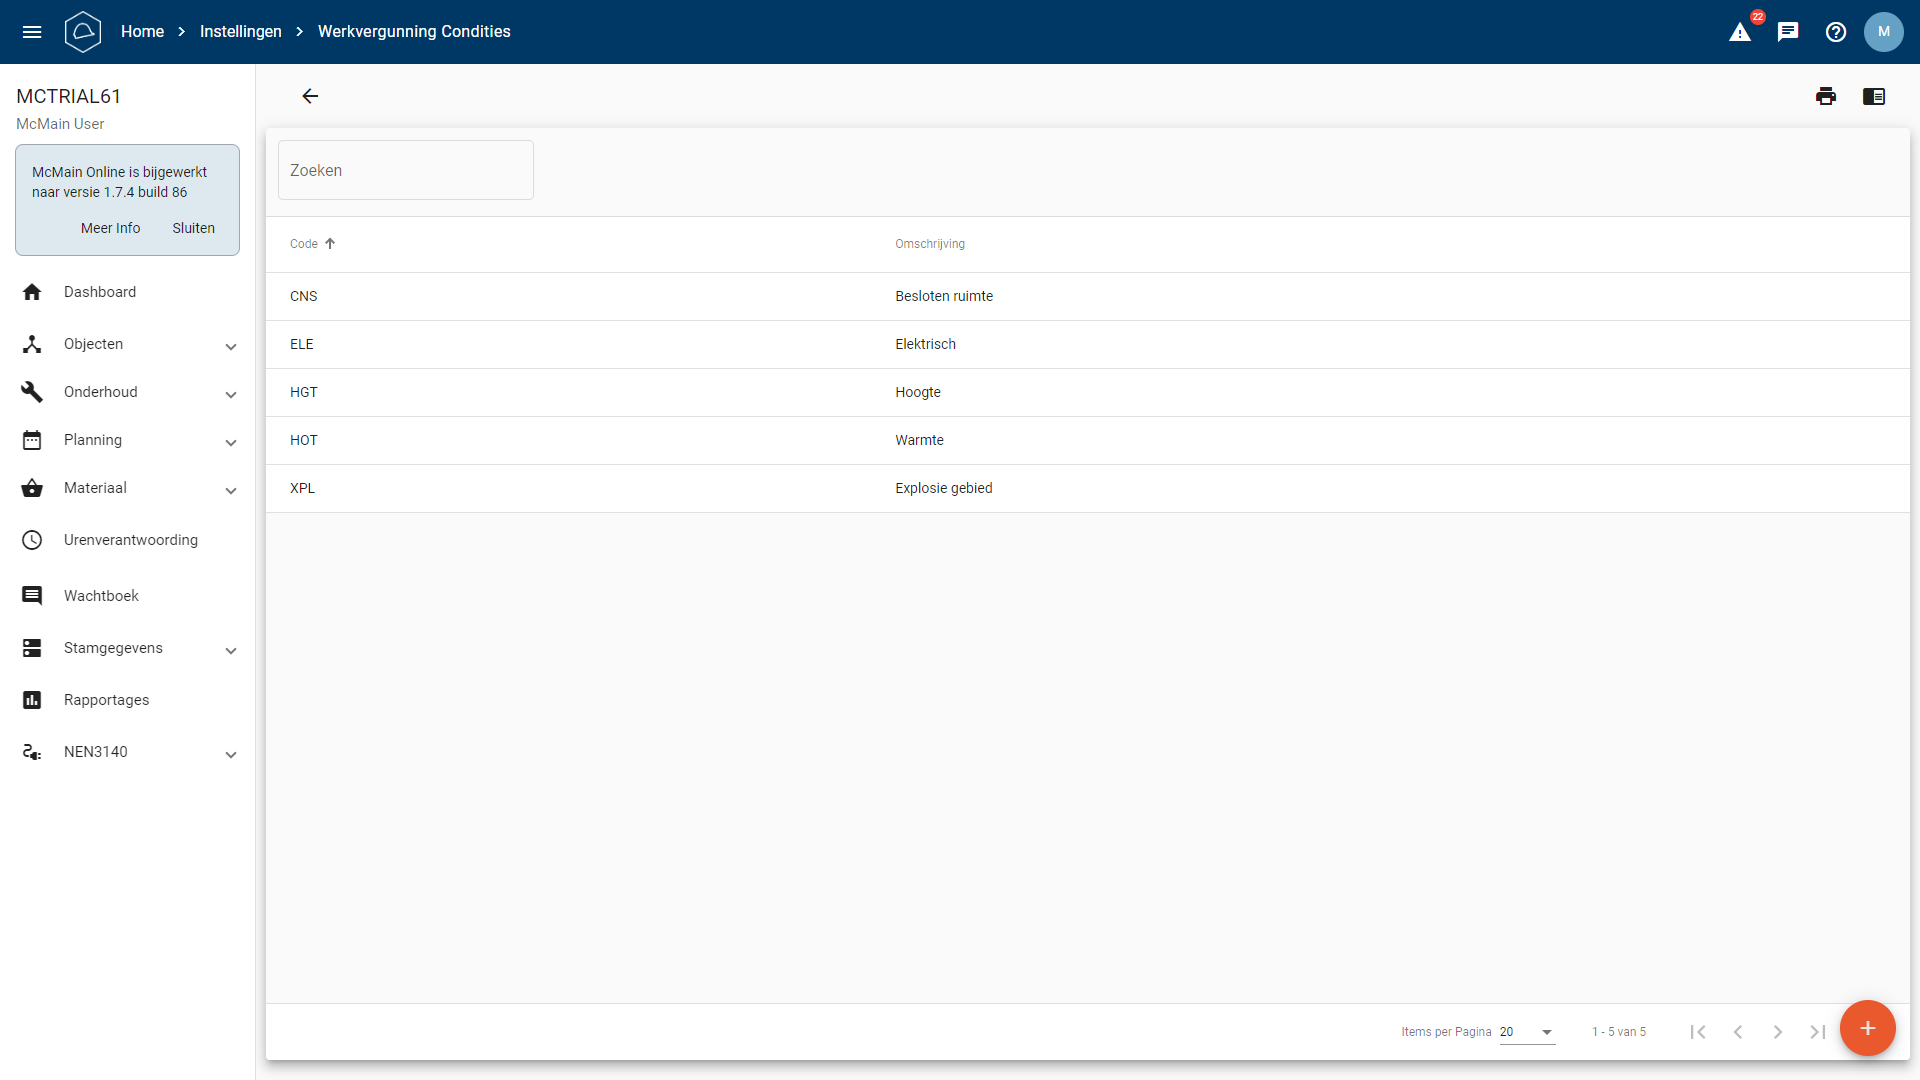Image resolution: width=1920 pixels, height=1080 pixels.
Task: Open the user avatar menu
Action: pos(1884,32)
